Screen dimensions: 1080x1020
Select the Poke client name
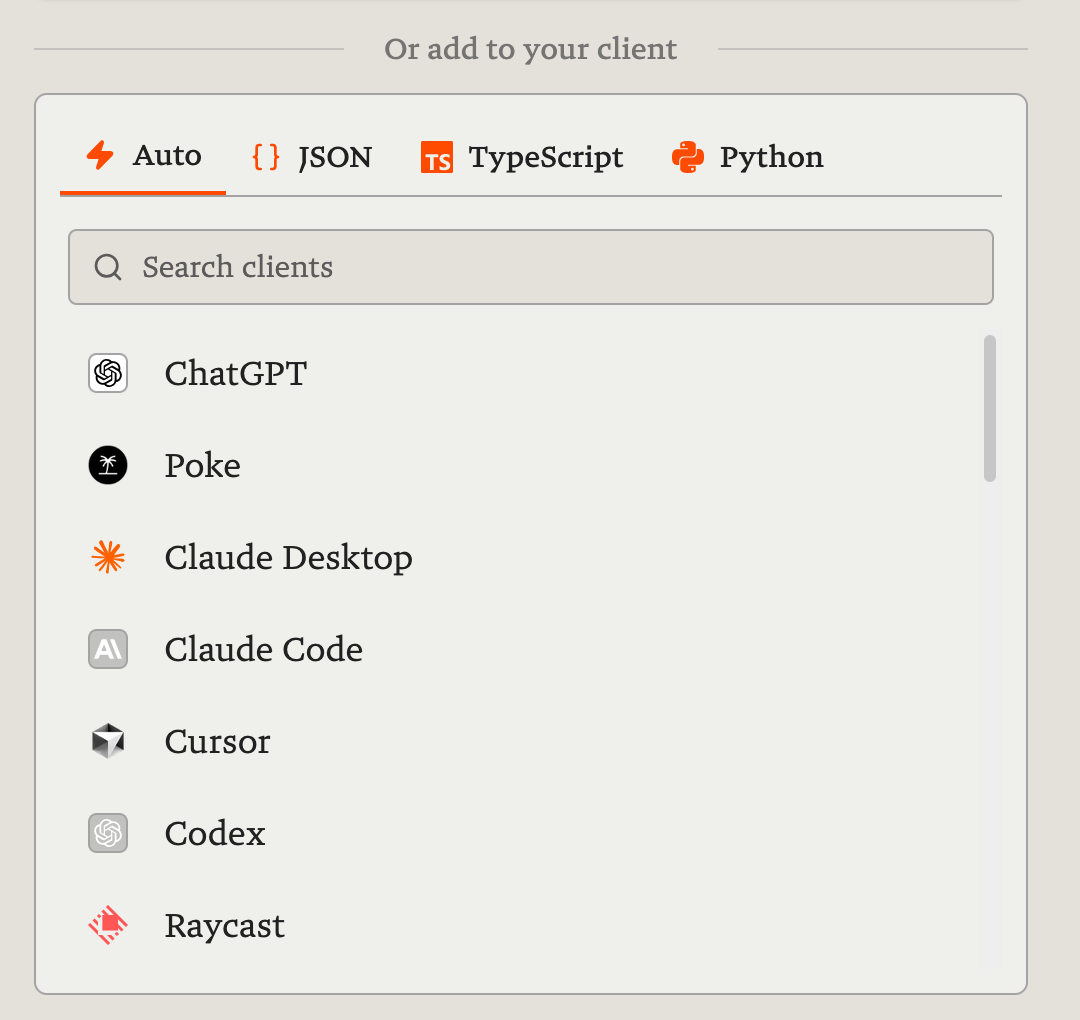point(202,466)
